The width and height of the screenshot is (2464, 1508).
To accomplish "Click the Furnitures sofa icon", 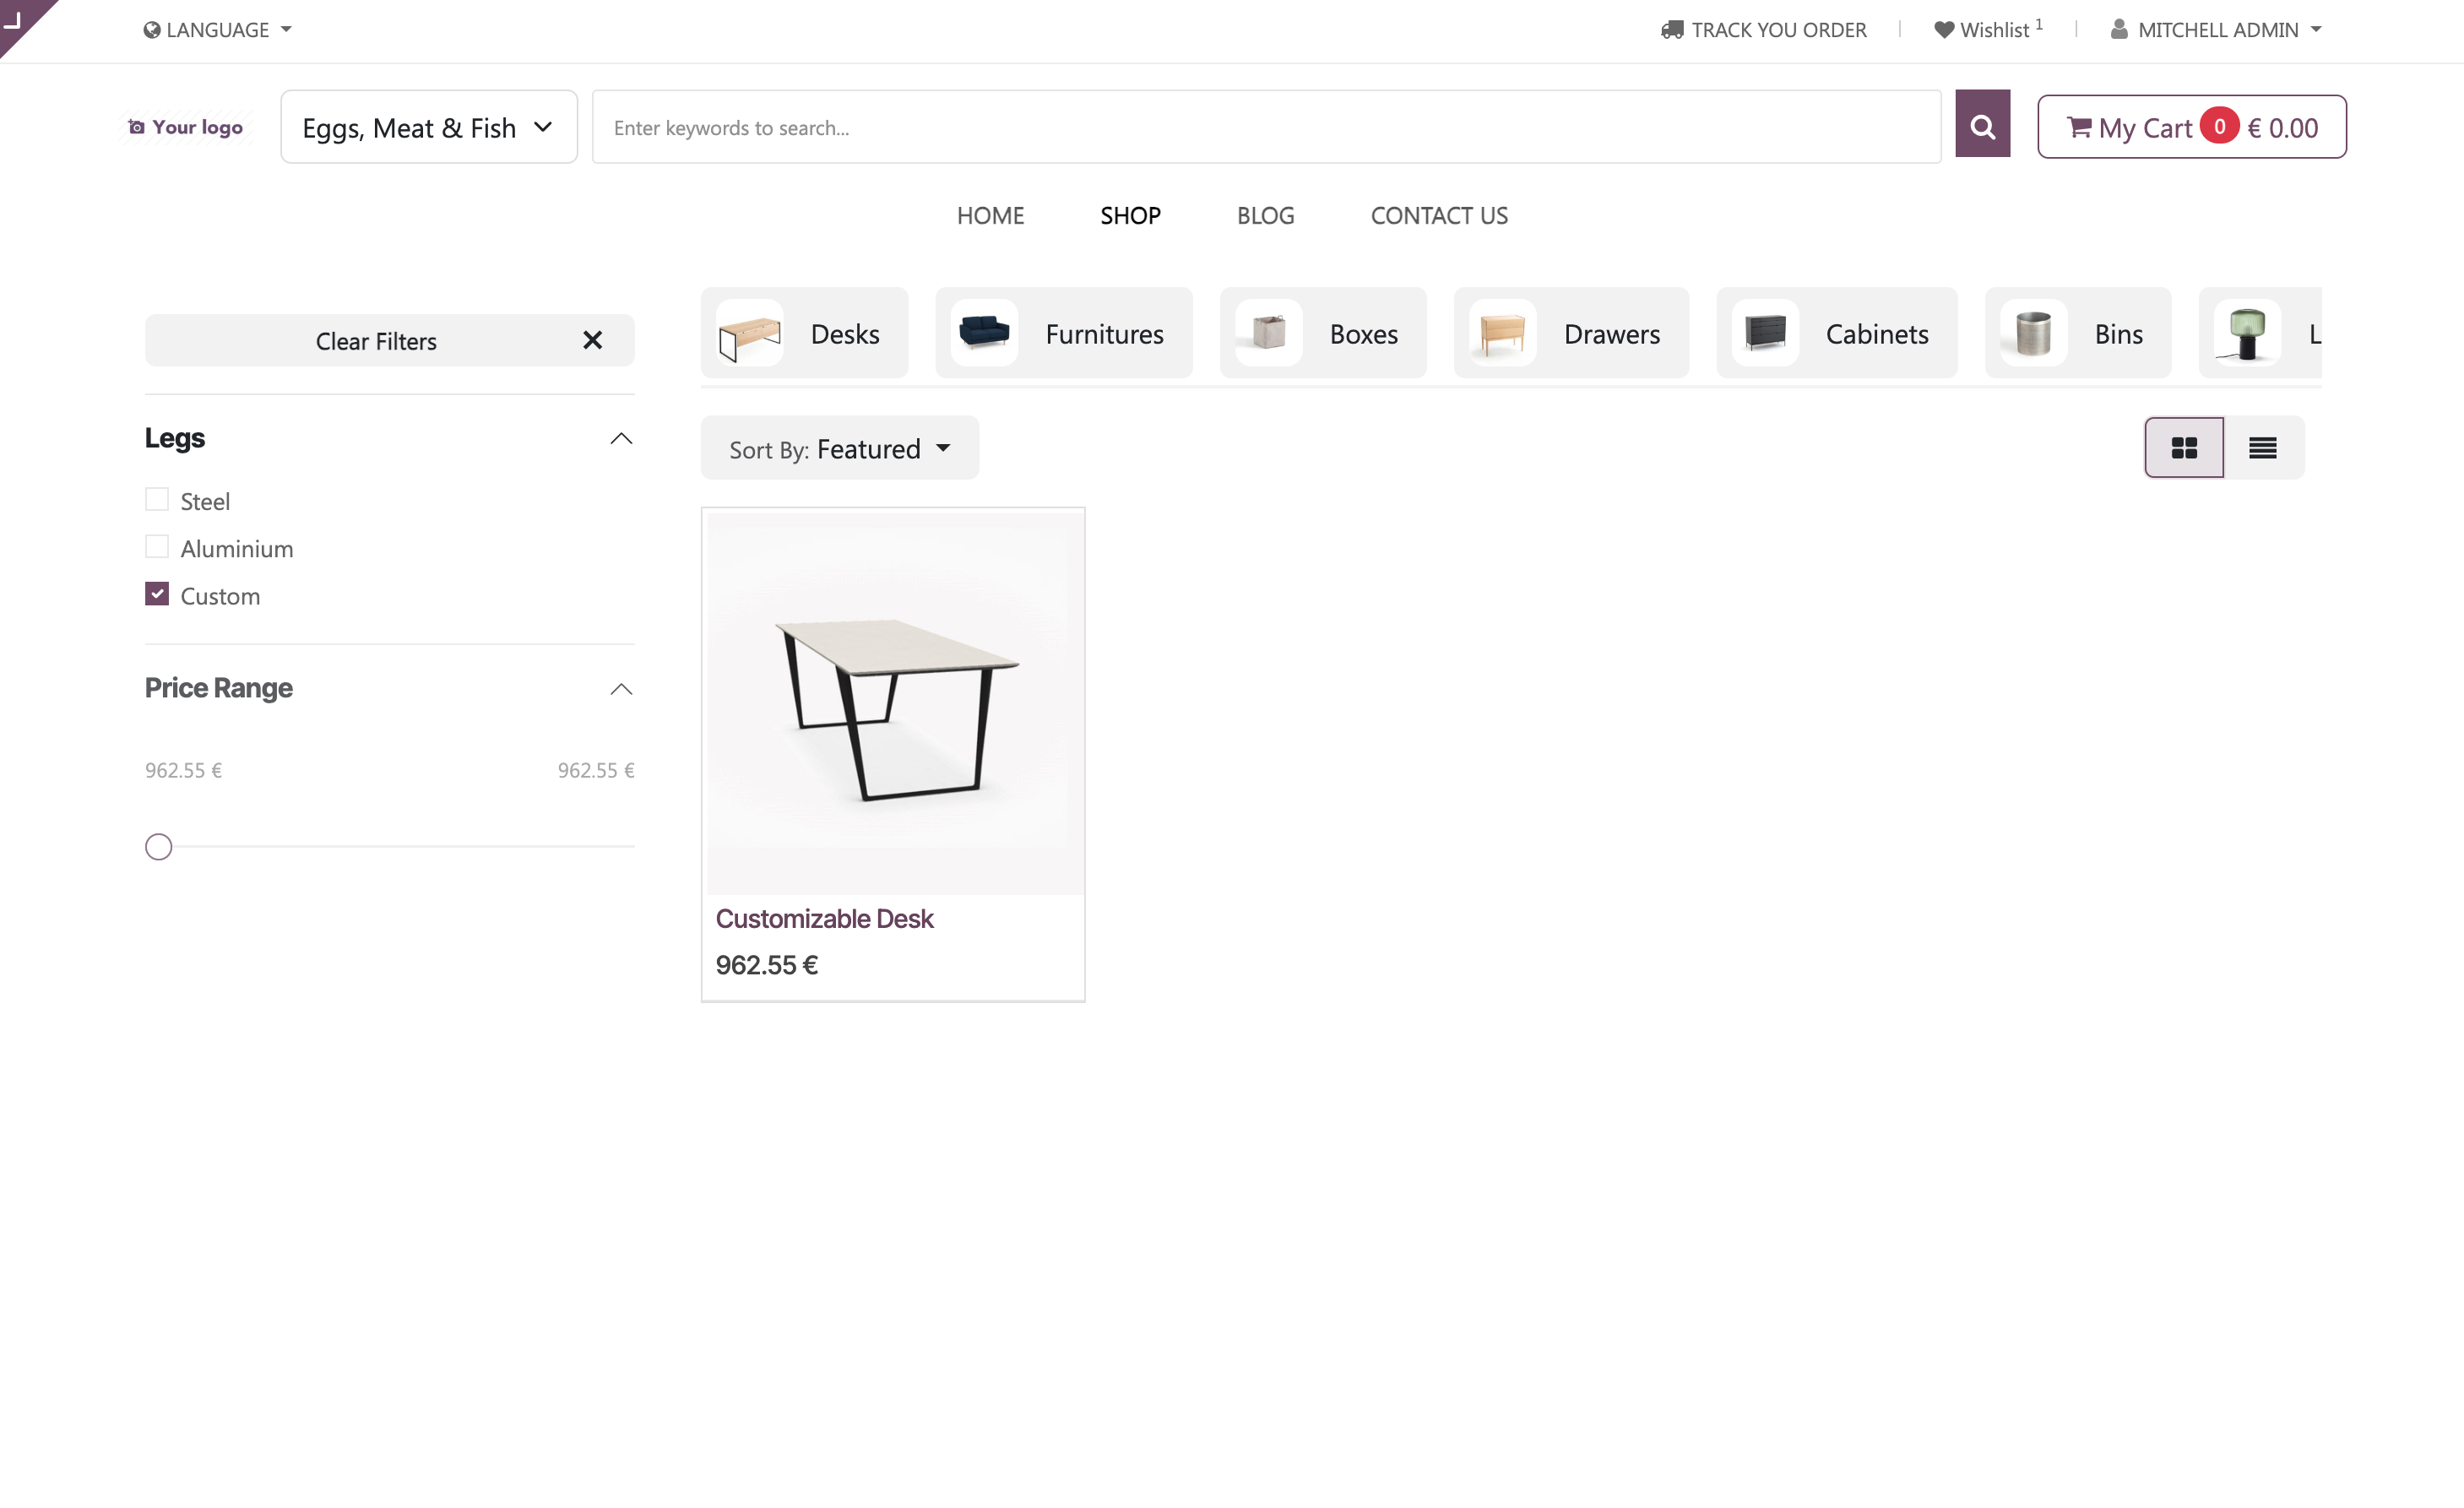I will point(984,333).
